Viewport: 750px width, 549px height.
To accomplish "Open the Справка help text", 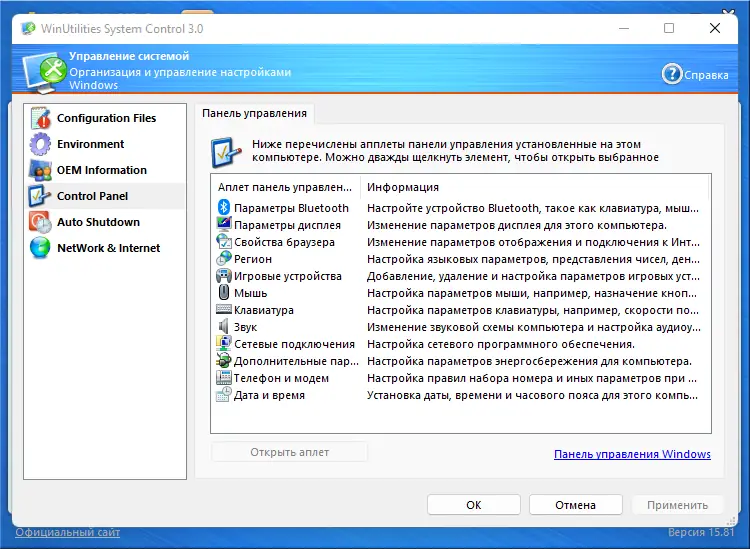I will (x=706, y=75).
